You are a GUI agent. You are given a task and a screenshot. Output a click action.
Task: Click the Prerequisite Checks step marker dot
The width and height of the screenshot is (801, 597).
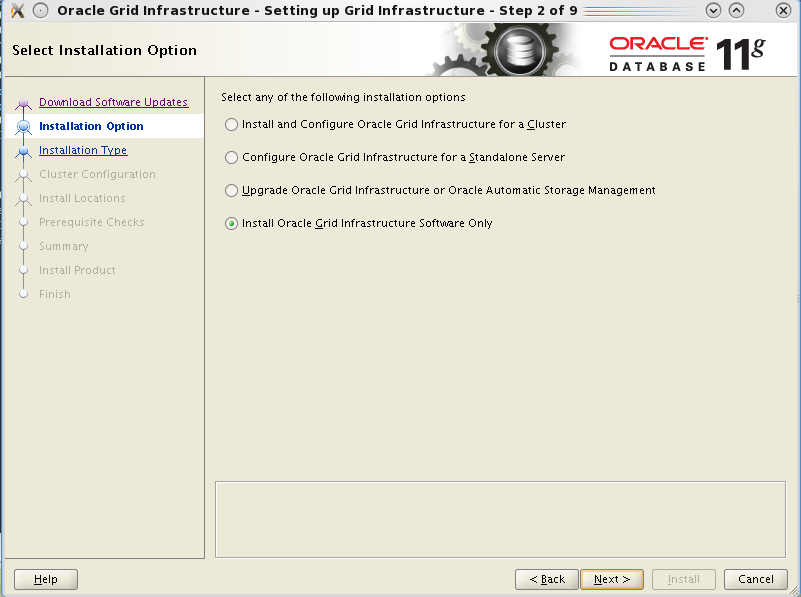click(x=23, y=222)
